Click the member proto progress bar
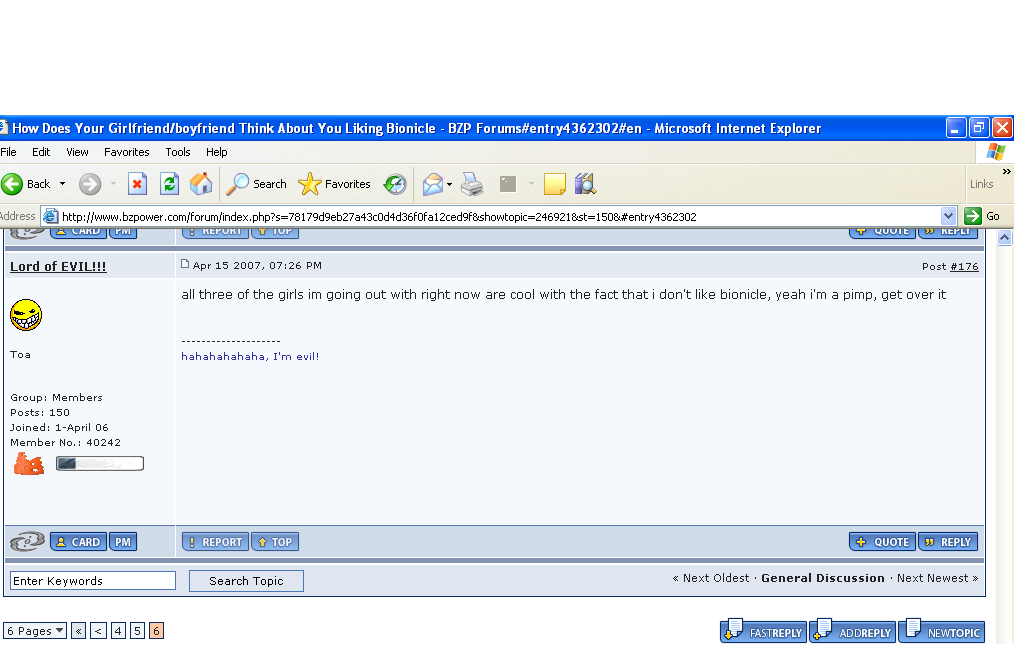Viewport: 1015px width, 651px height. (100, 463)
